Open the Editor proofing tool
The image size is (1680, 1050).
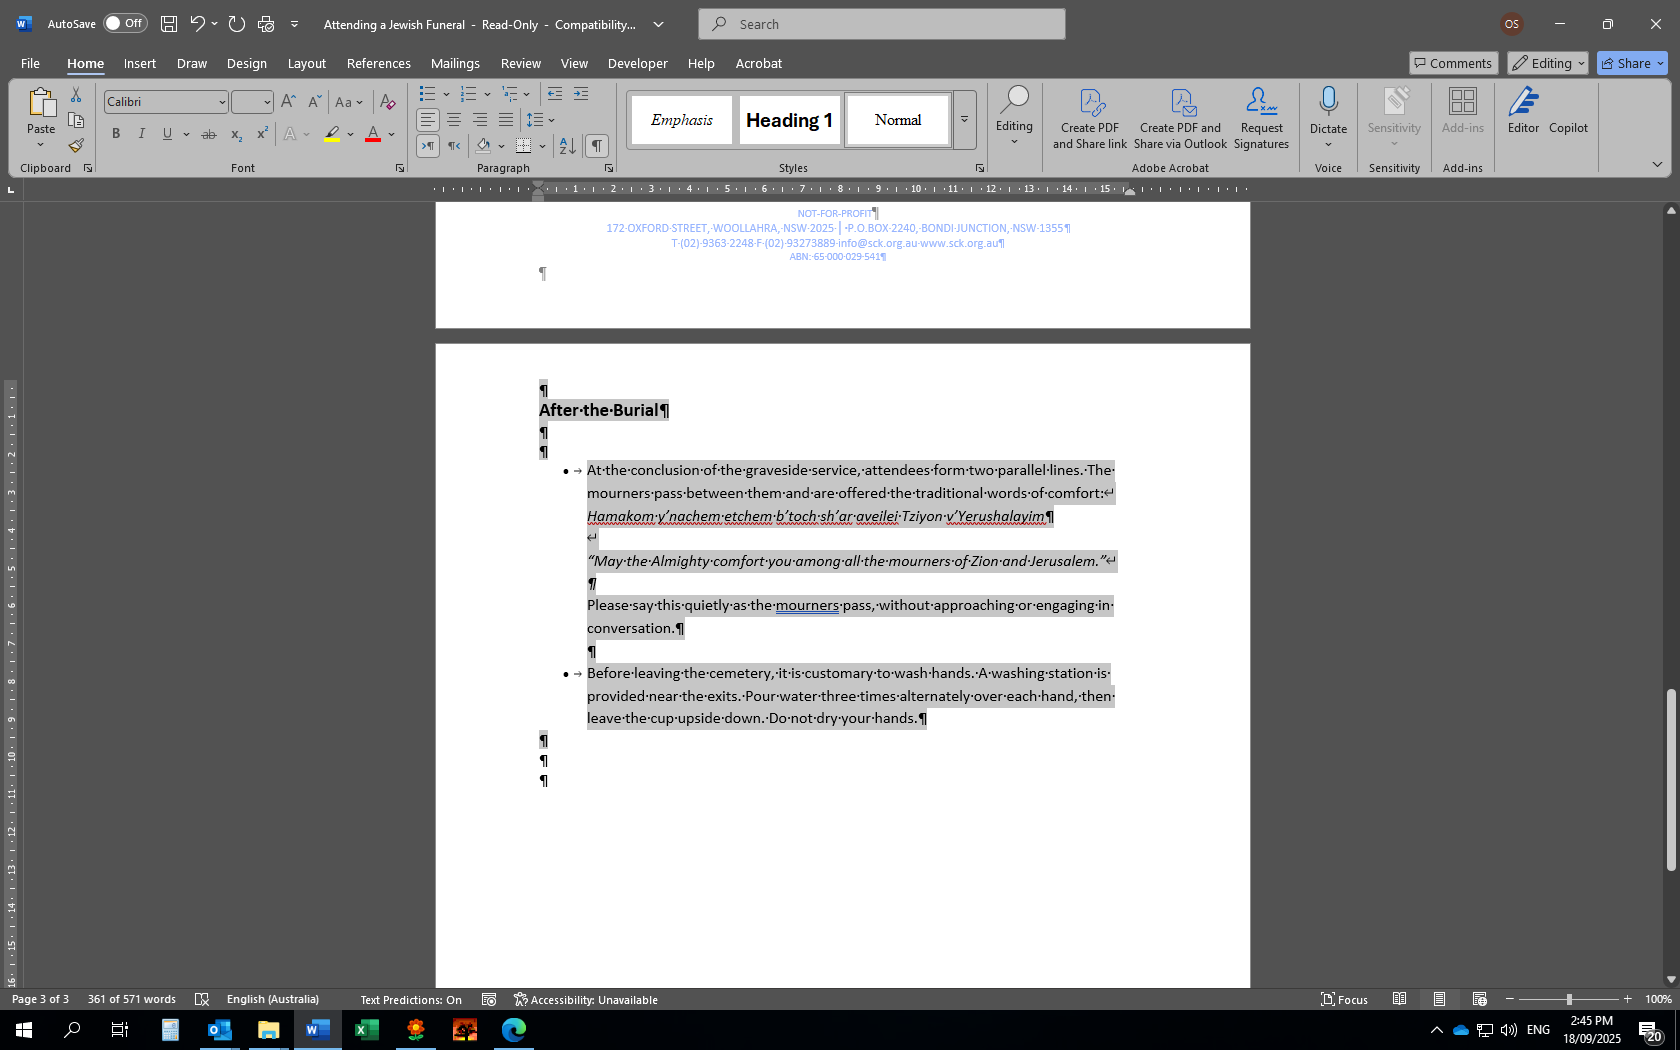(x=1523, y=110)
